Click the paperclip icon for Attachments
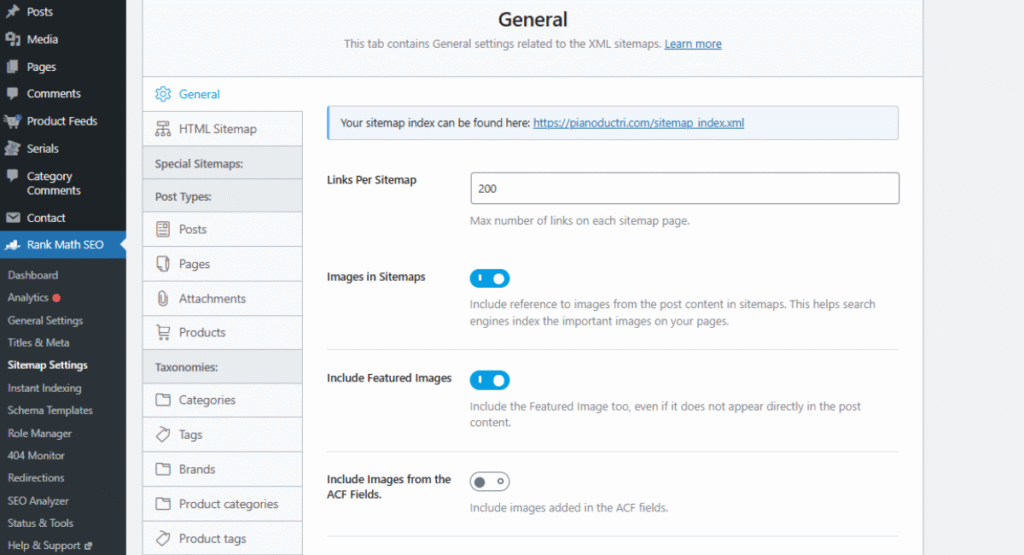1024x555 pixels. click(163, 298)
